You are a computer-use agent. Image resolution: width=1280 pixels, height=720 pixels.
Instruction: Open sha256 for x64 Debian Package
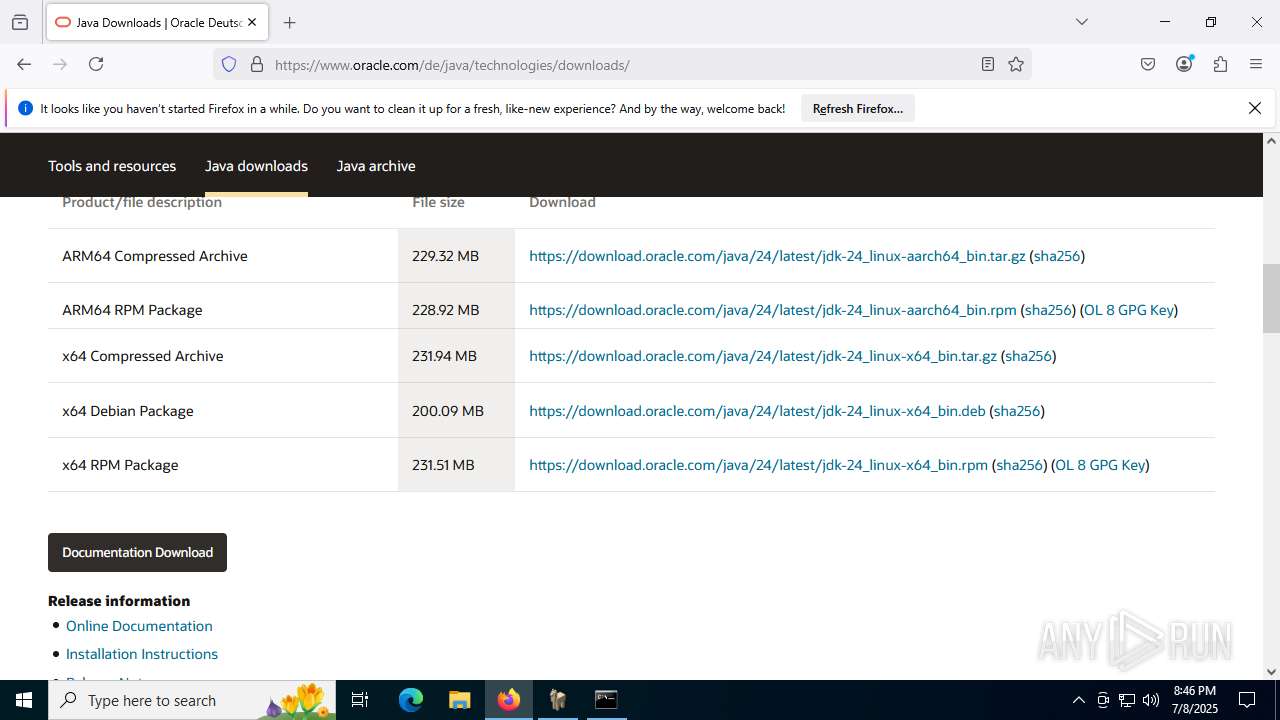[x=1017, y=411]
